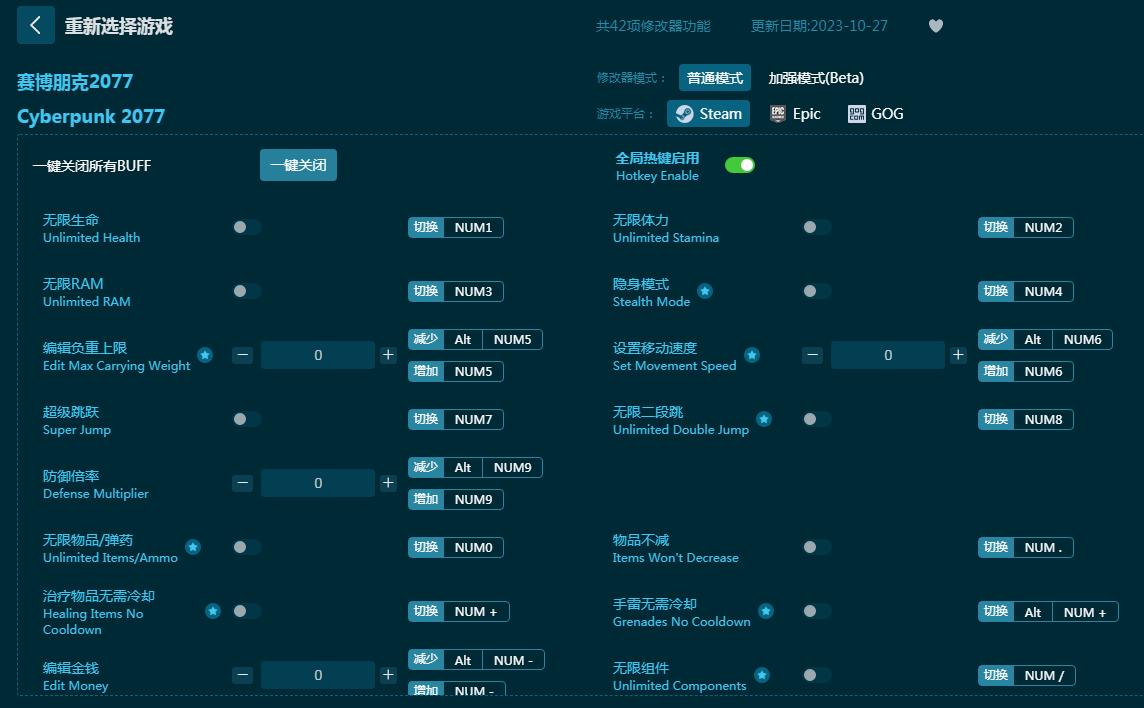Click the star icon beside Stealth Mode
Screen dimensions: 1144x708
click(x=705, y=291)
